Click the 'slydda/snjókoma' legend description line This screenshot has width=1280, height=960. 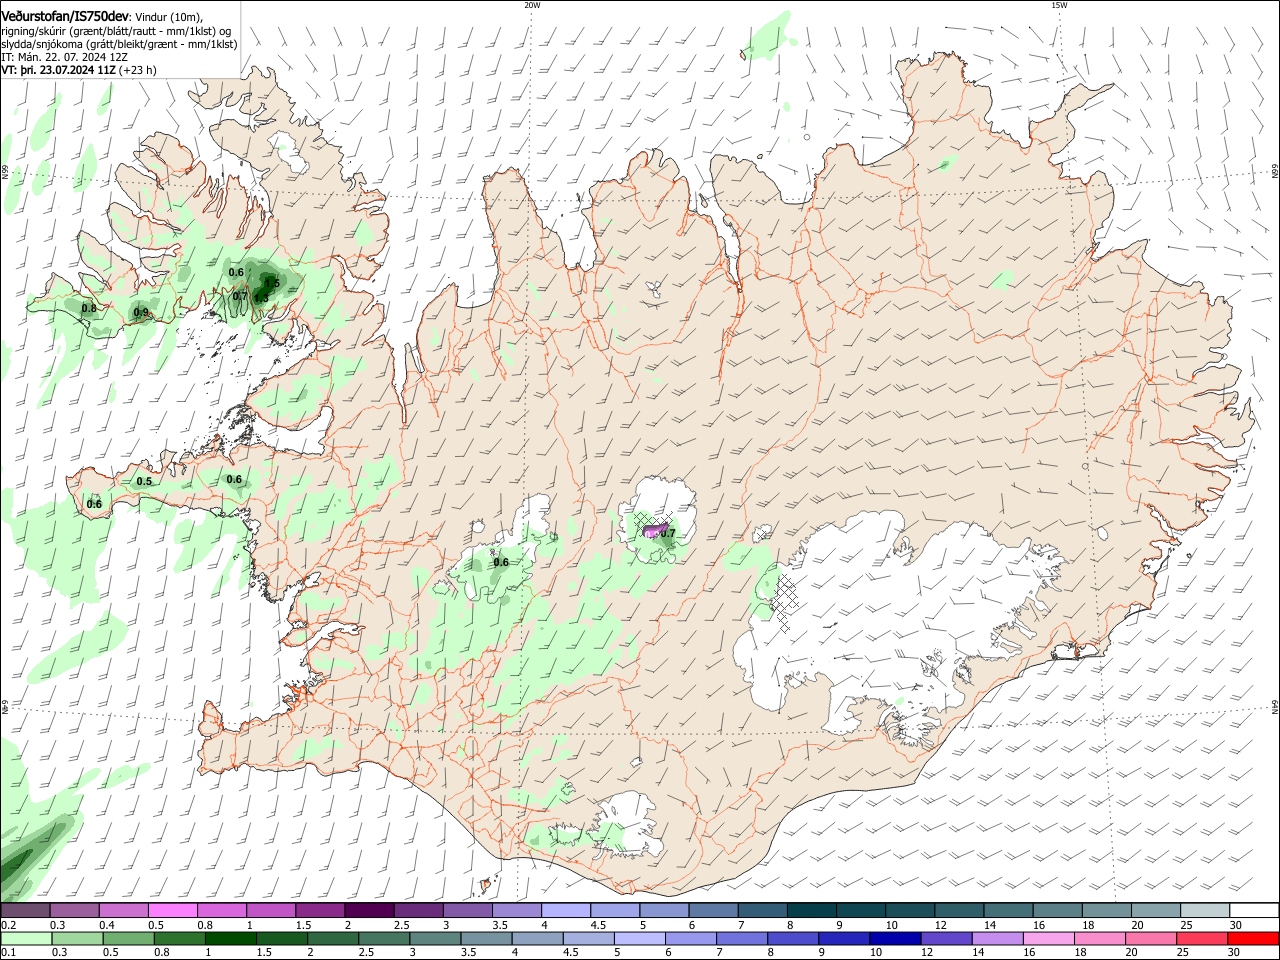(119, 44)
